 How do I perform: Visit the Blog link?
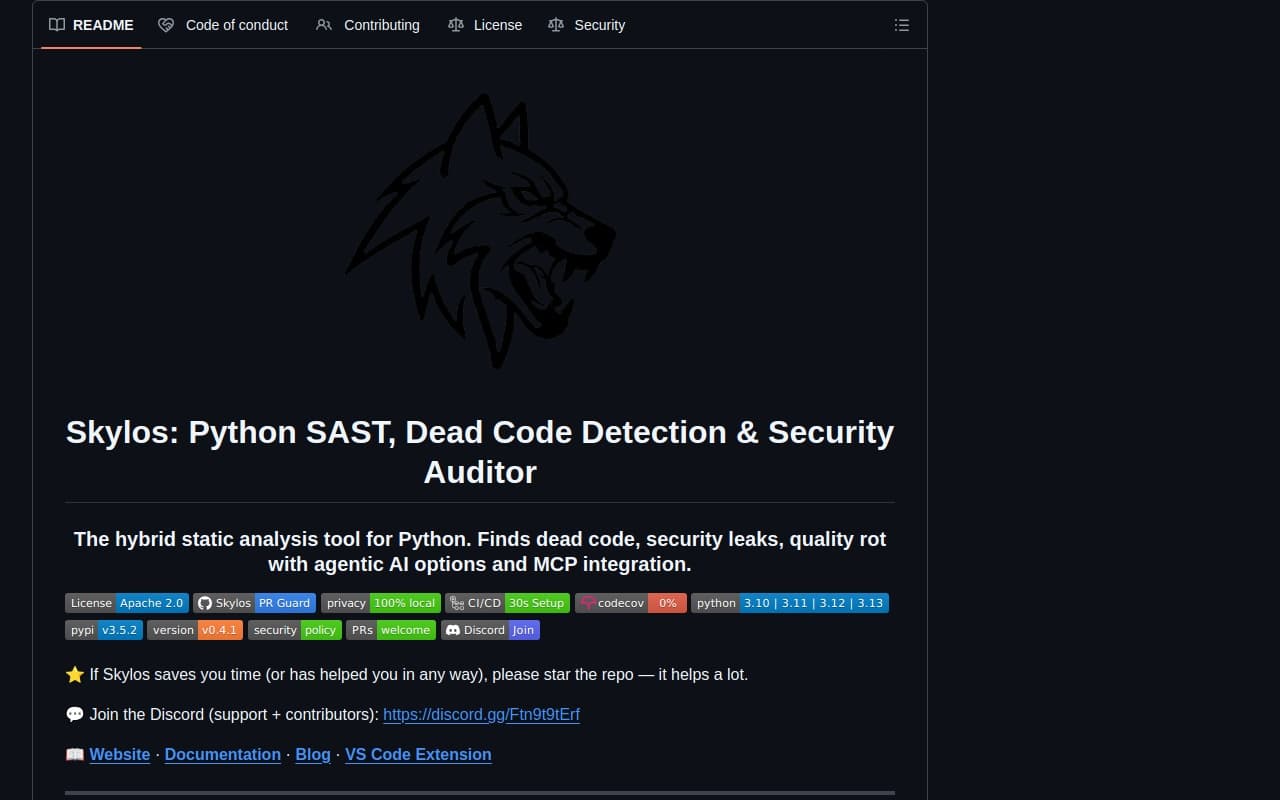click(x=313, y=755)
